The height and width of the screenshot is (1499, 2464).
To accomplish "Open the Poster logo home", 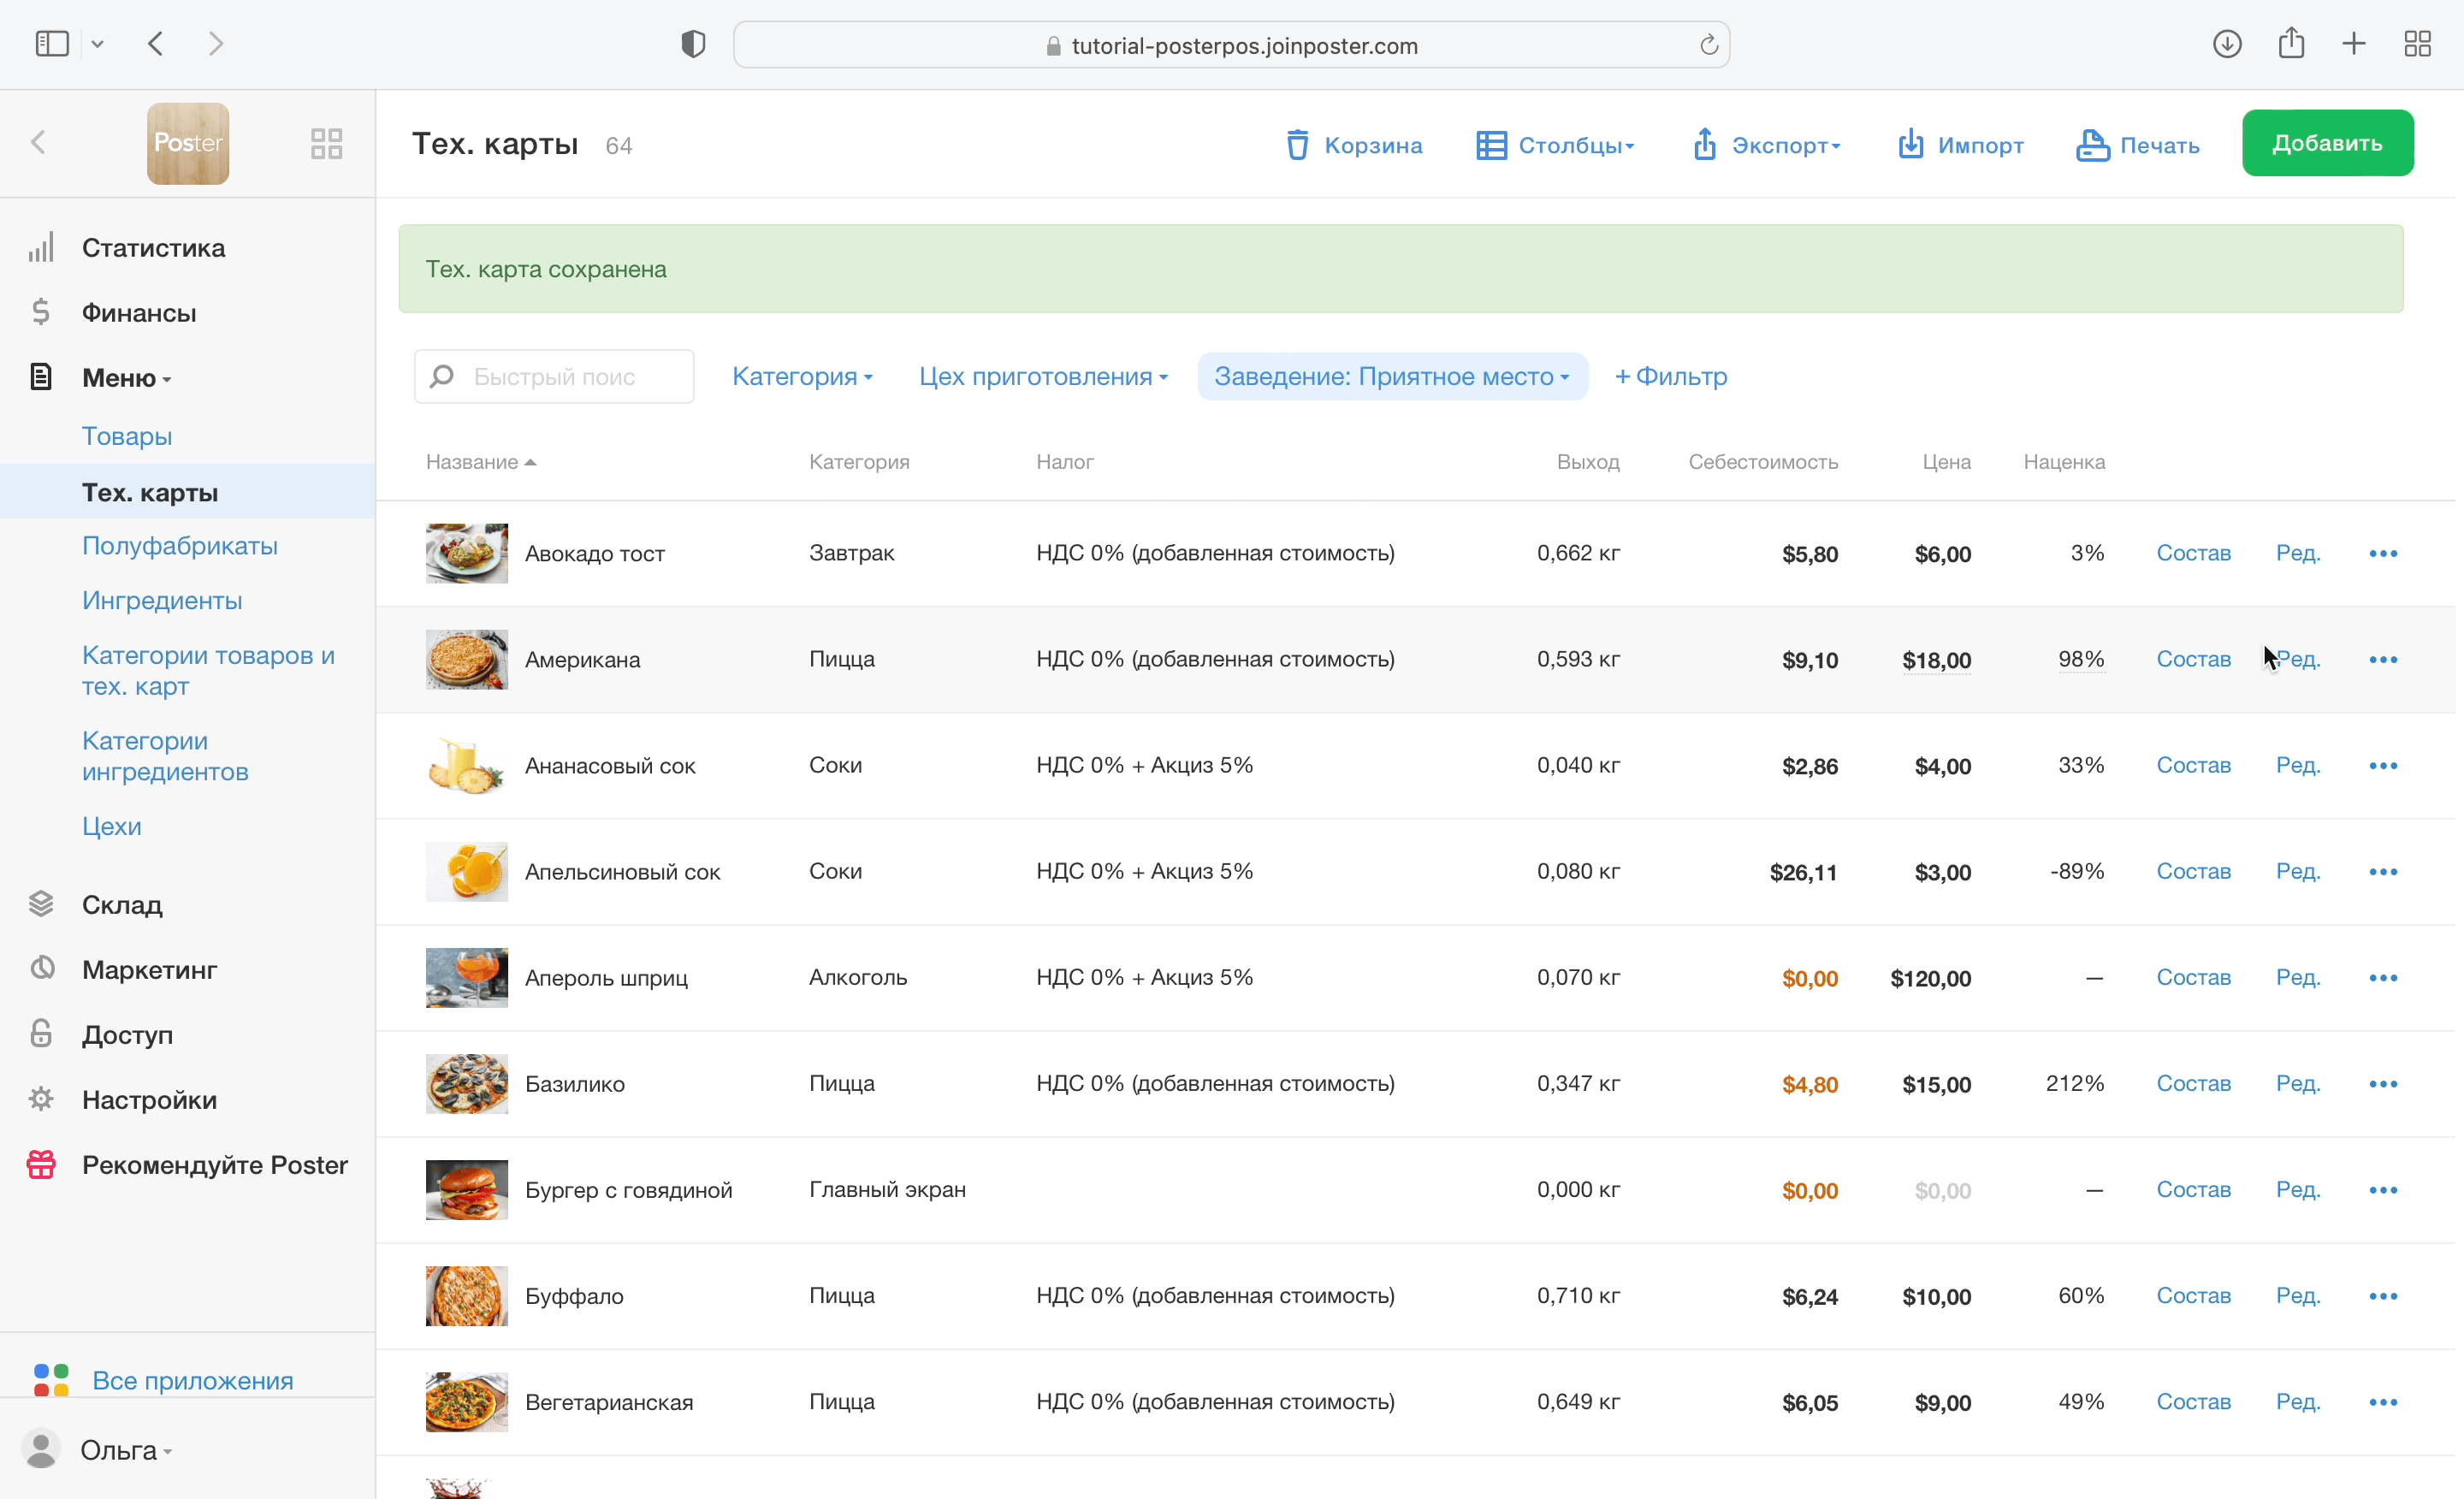I will [x=188, y=143].
